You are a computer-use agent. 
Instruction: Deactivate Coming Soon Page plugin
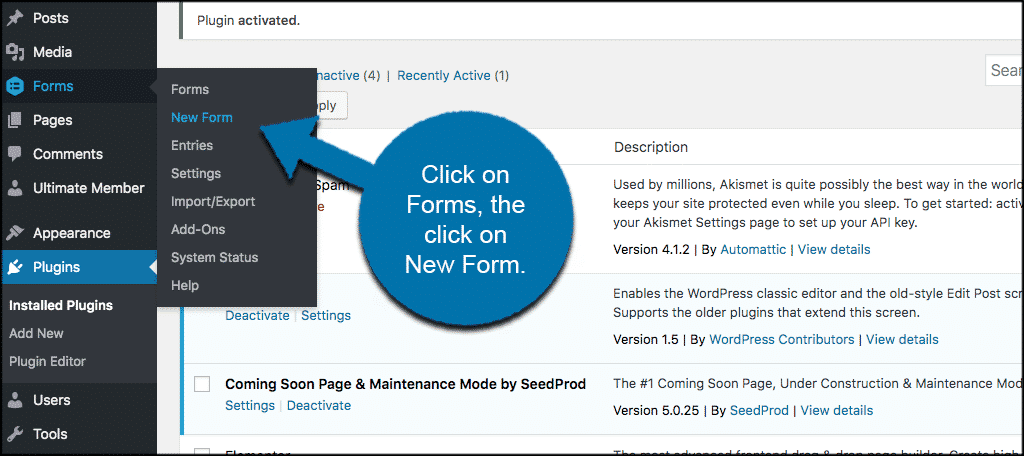[319, 406]
